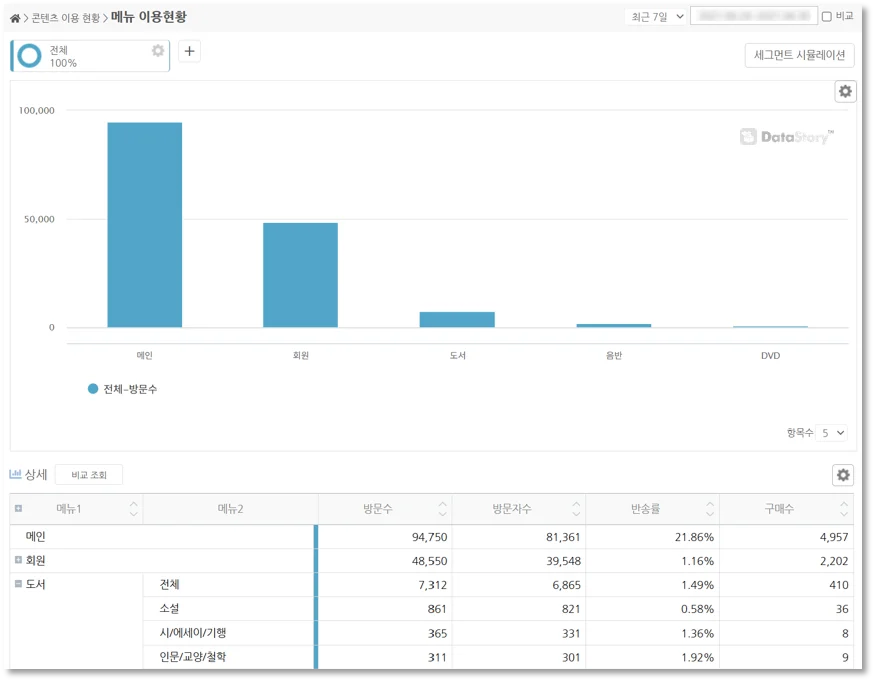This screenshot has height=682, width=875.
Task: Open the detail table settings gear icon
Action: pos(844,474)
